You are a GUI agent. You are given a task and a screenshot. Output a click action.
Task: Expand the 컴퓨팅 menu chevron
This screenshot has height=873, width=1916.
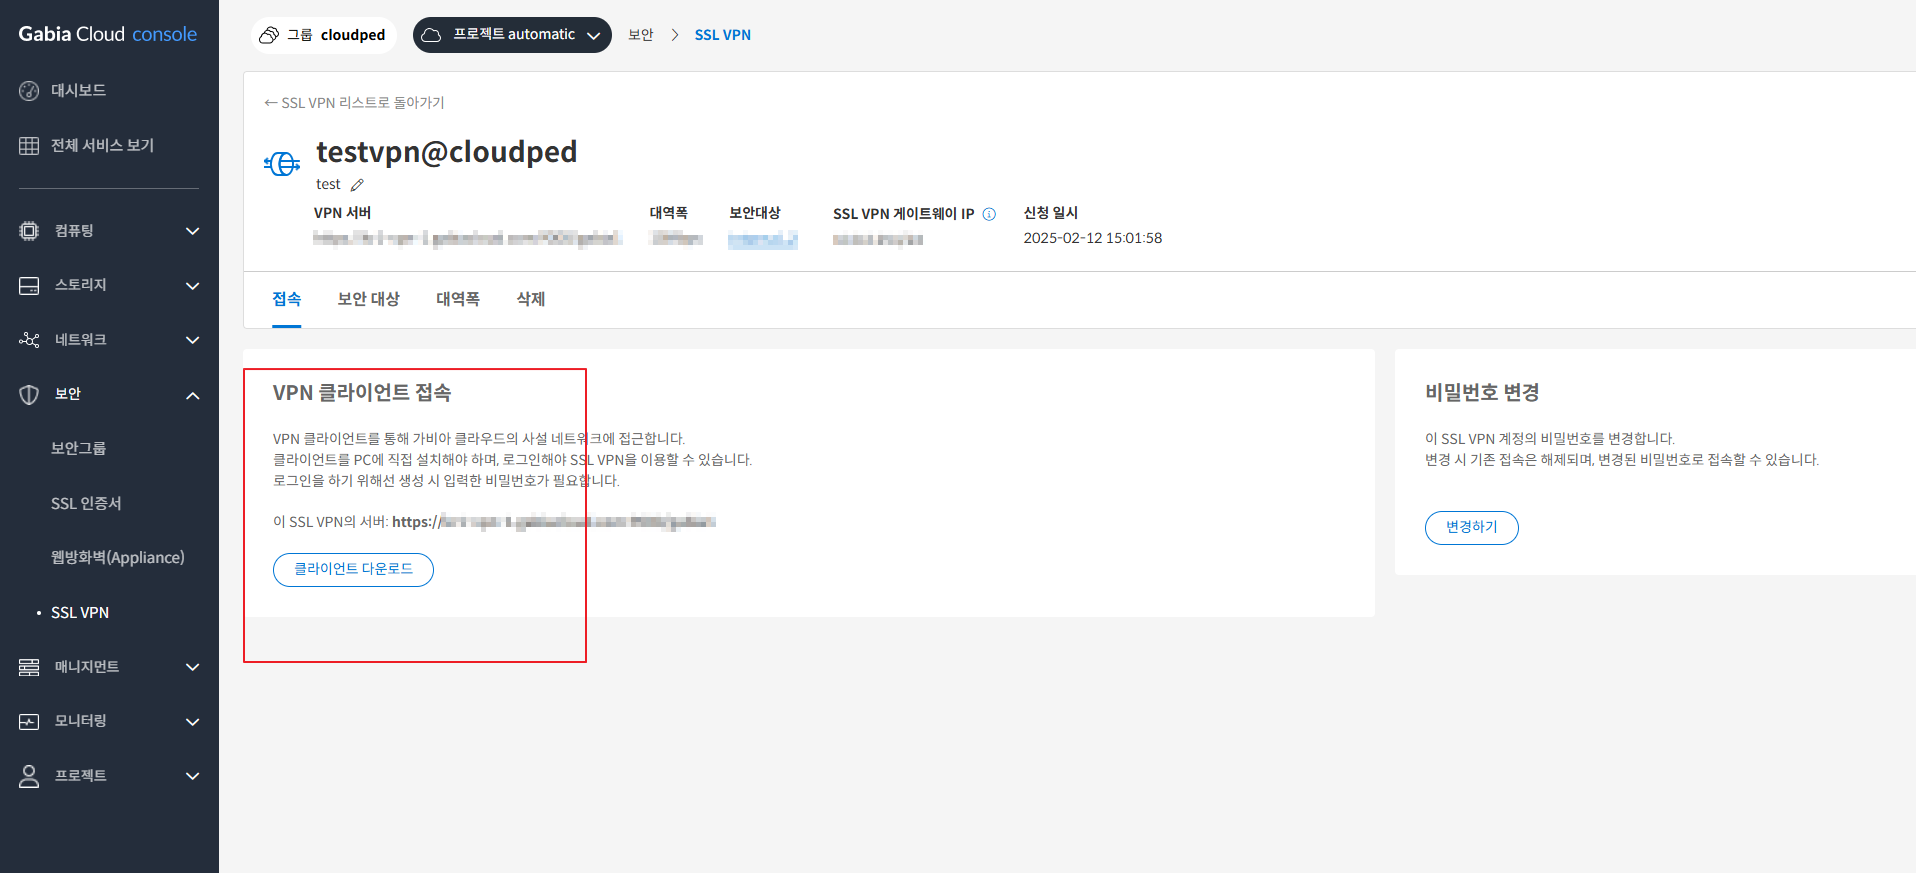193,231
